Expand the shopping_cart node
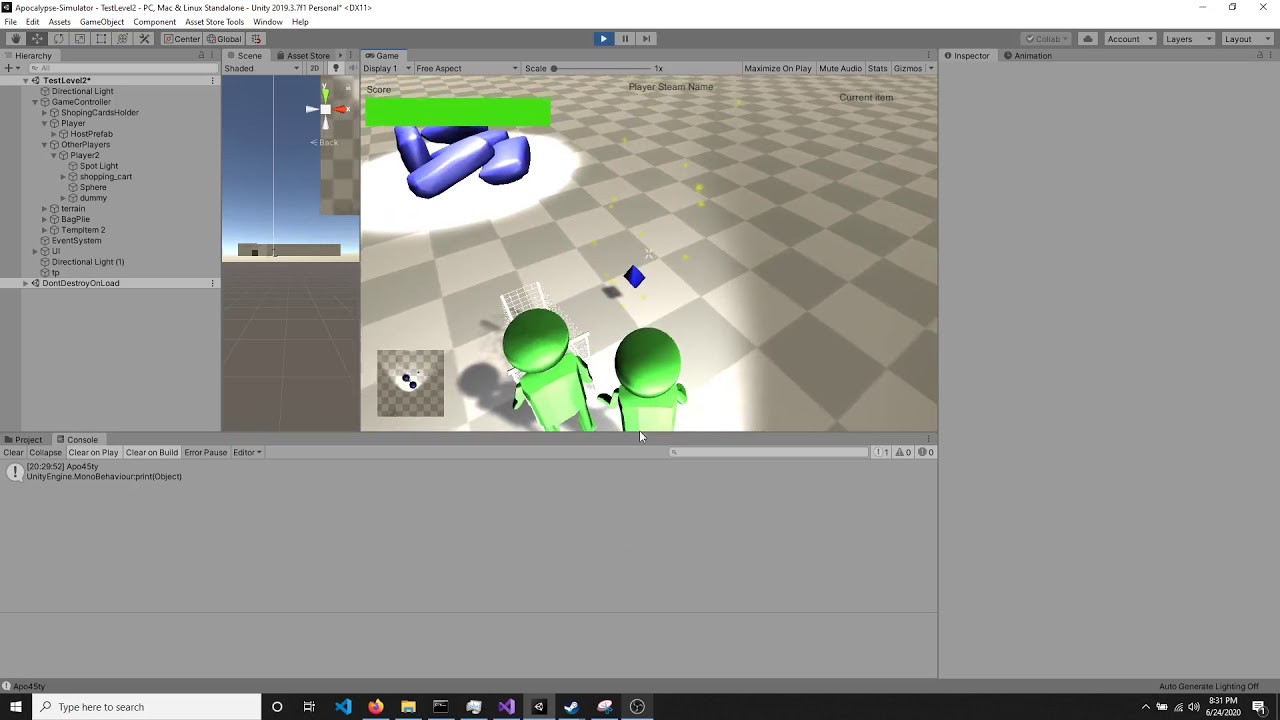Image resolution: width=1280 pixels, height=720 pixels. pyautogui.click(x=63, y=177)
